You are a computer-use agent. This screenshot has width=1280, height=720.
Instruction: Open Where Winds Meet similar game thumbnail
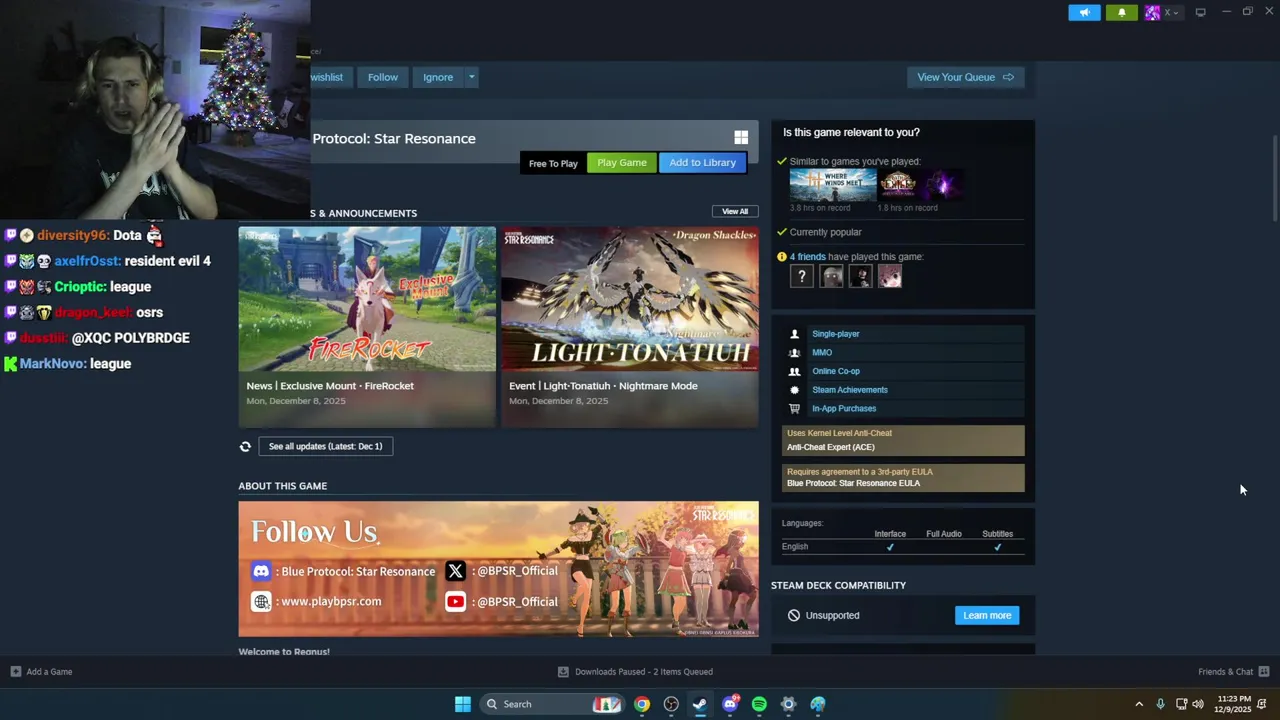coord(832,185)
